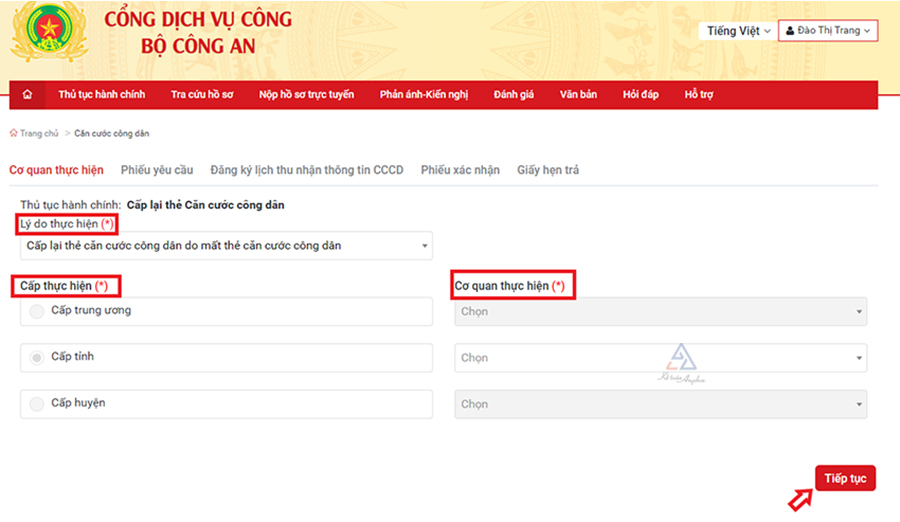This screenshot has width=900, height=522.
Task: Open the Chọn dropdown for Cấp tỉnh
Action: [661, 358]
